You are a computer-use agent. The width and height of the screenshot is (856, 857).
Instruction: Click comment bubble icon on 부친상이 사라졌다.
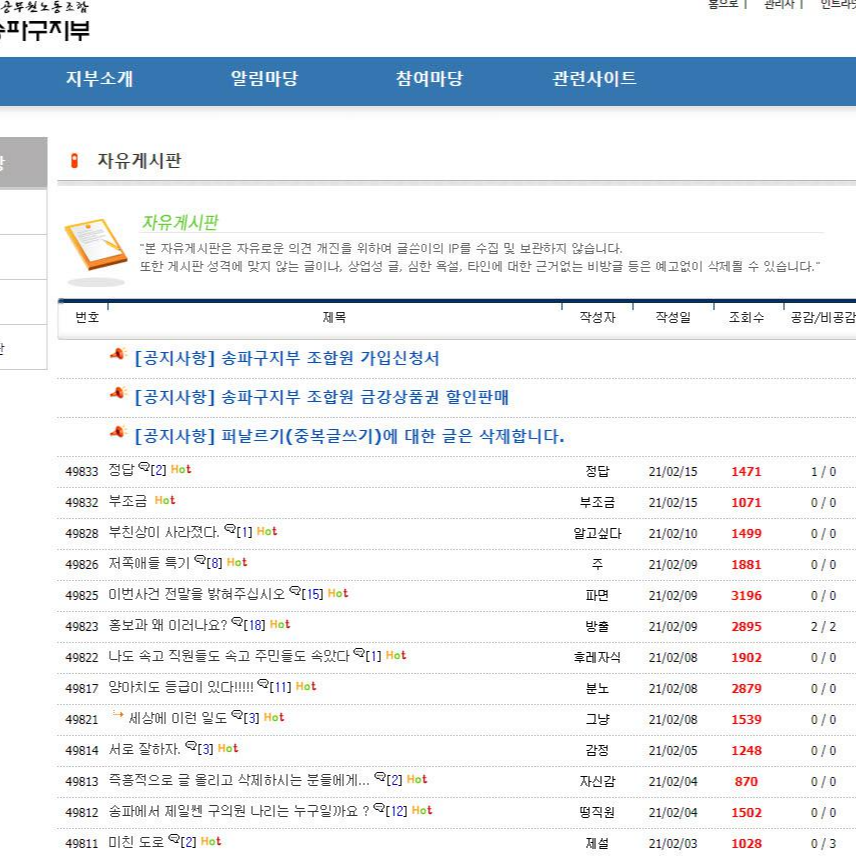click(230, 529)
